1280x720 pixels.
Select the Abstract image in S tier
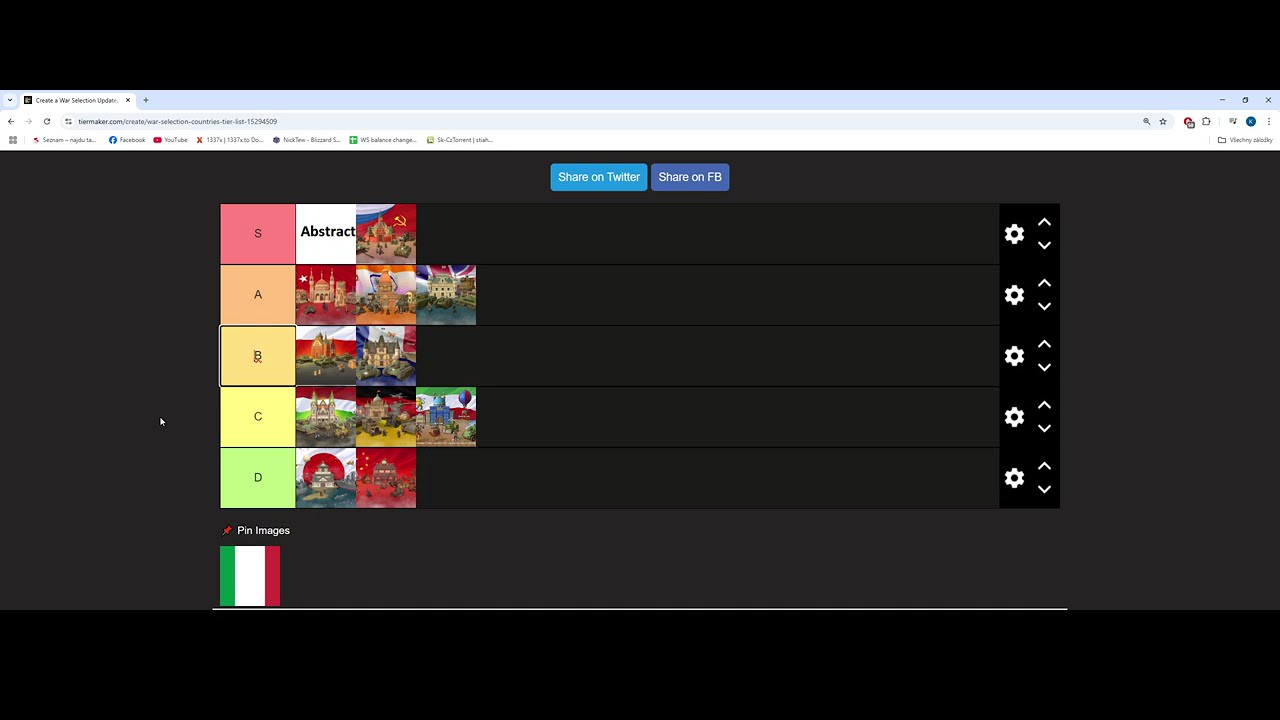pos(326,234)
